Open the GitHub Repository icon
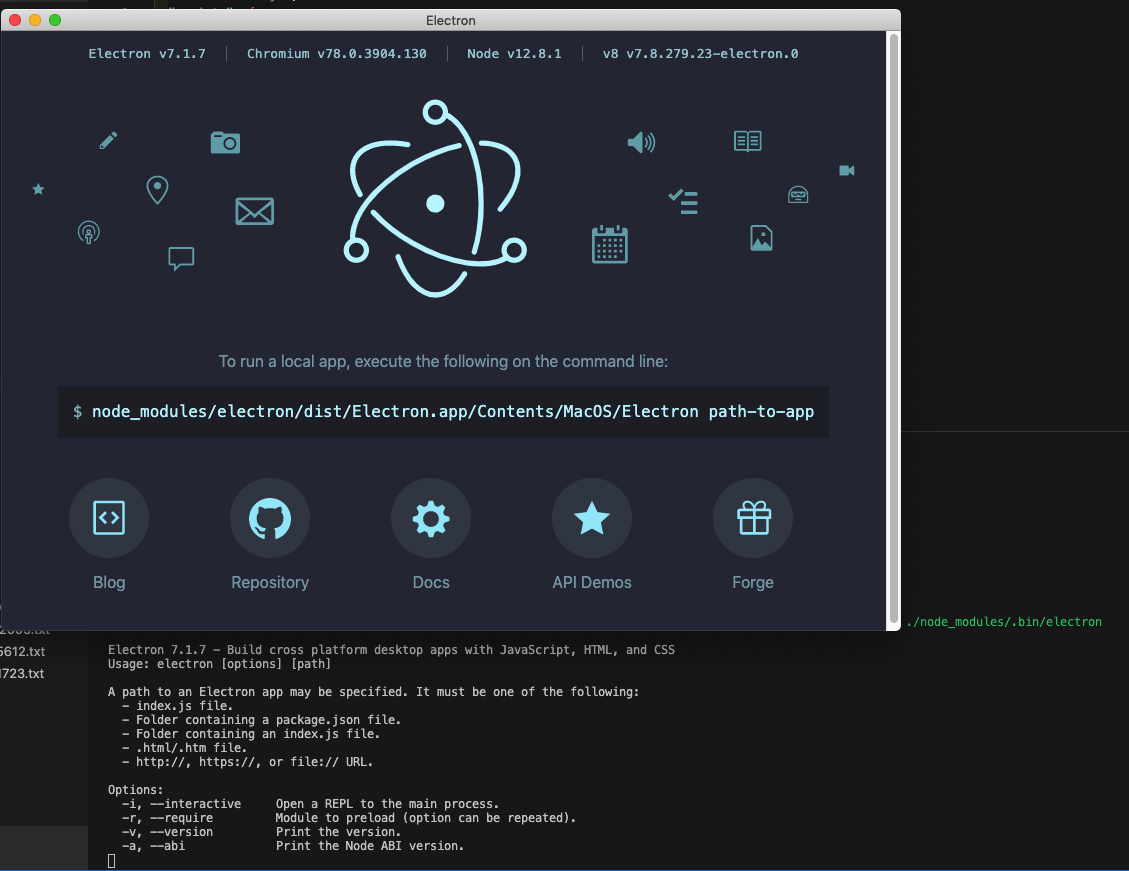The image size is (1129, 871). click(x=270, y=518)
